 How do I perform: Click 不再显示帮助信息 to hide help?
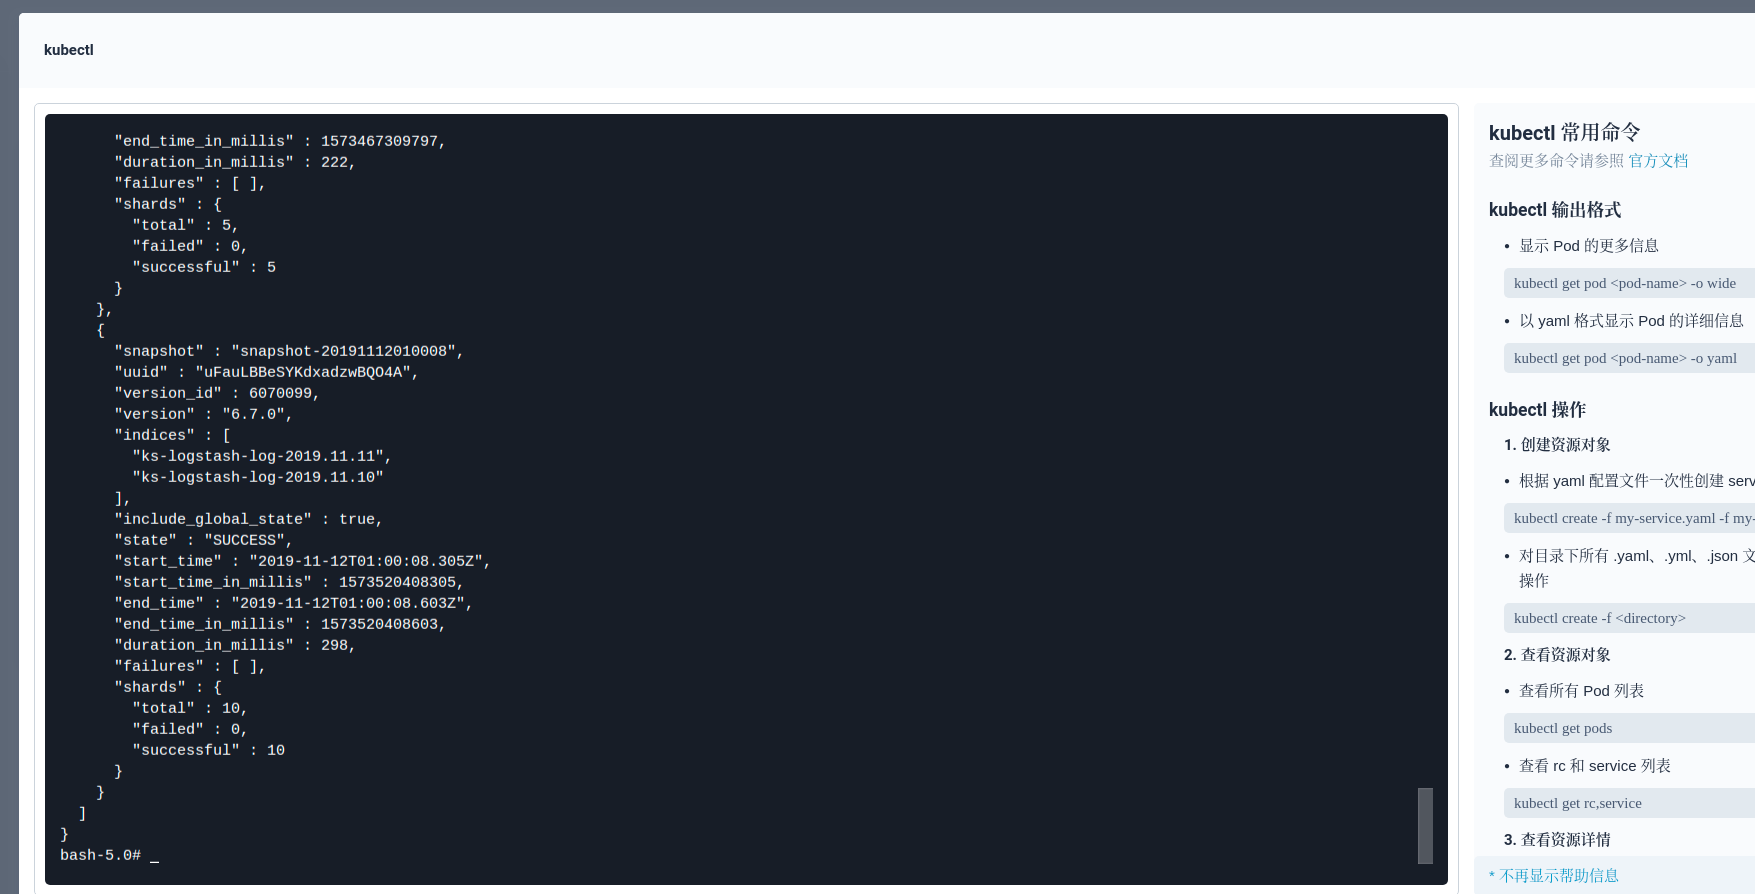coord(1558,875)
